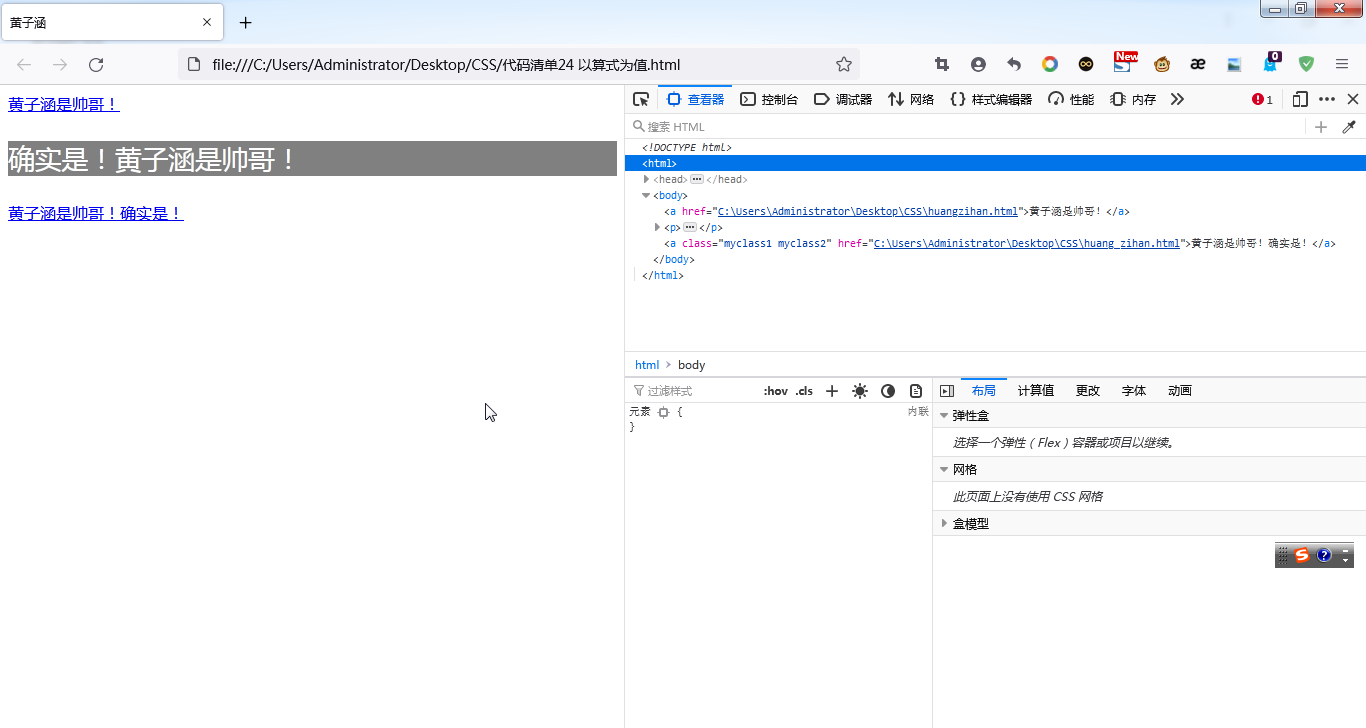The image size is (1366, 728).
Task: Select body in the breadcrumb
Action: pos(691,365)
